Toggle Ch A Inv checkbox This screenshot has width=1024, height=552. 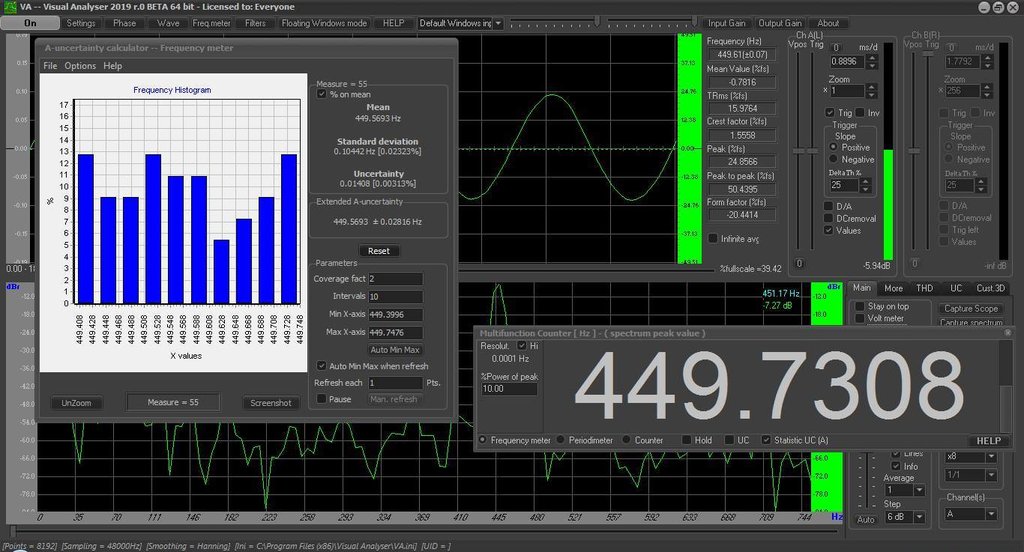(860, 112)
